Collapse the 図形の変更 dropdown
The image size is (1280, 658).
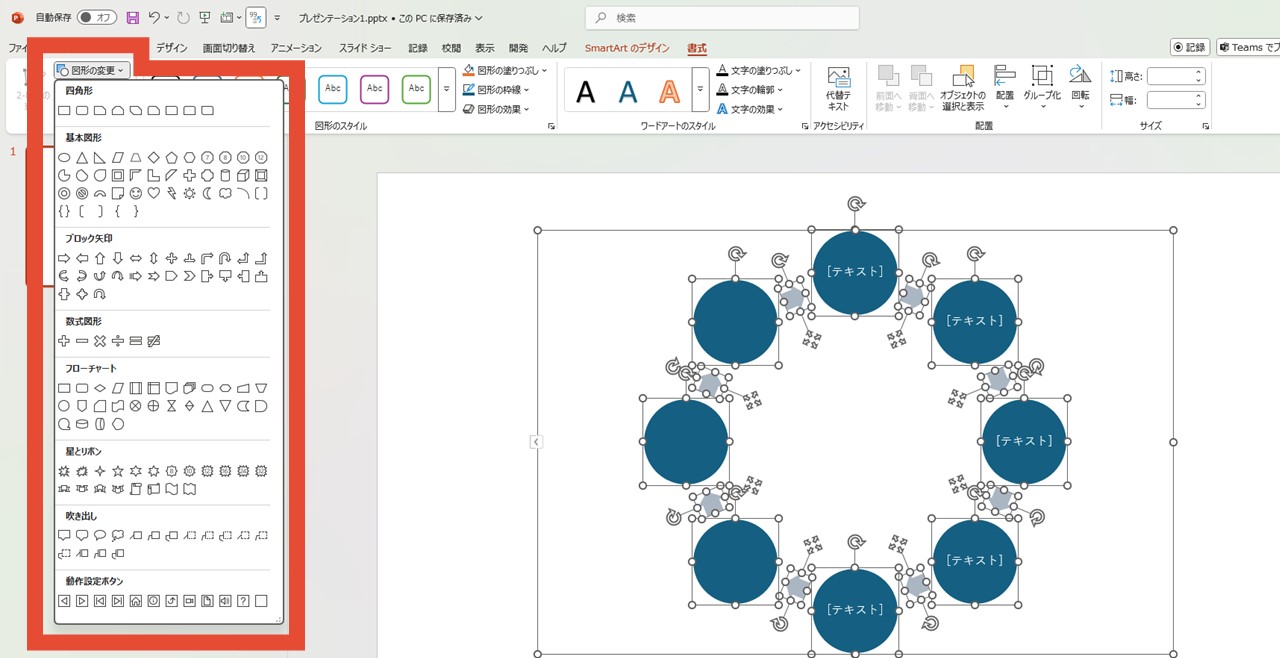[91, 70]
